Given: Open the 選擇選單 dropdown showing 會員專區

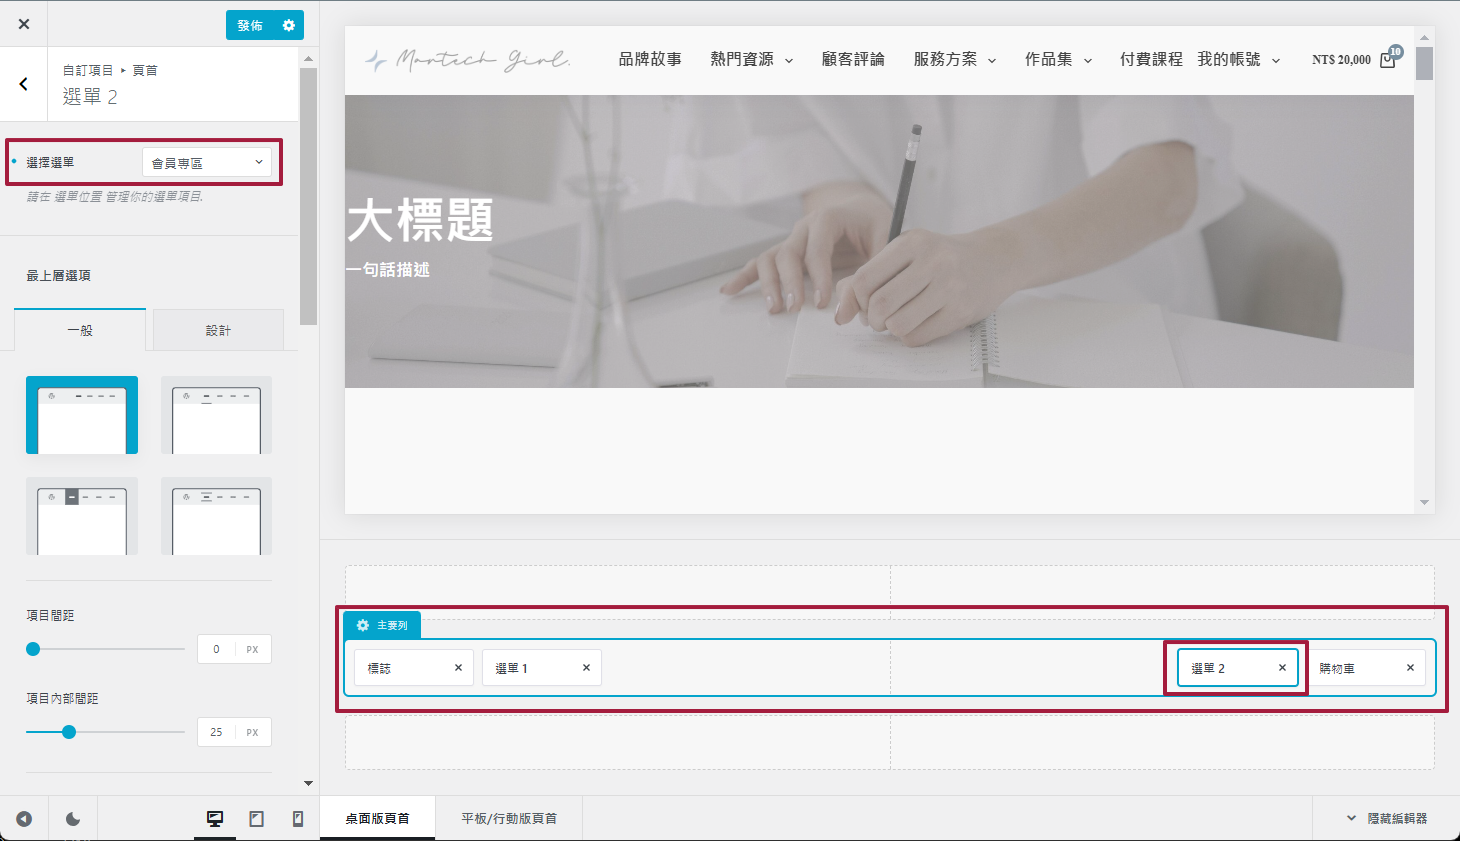Looking at the screenshot, I should click(207, 162).
